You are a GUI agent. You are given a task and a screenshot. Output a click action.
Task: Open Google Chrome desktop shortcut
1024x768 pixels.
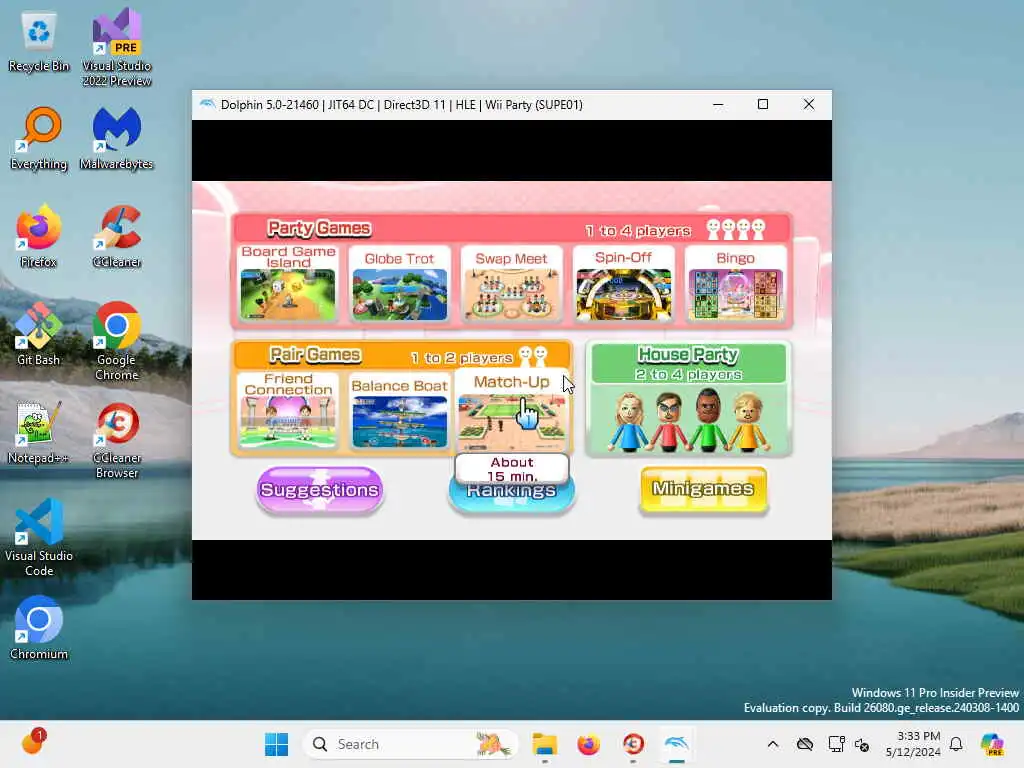pyautogui.click(x=117, y=341)
